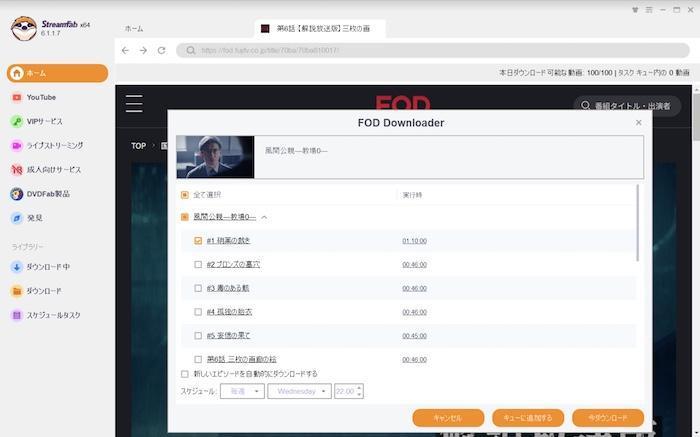Viewport: 700px width, 437px height.
Task: Click the 00:45:00 duration of episode #5
Action: coord(414,336)
